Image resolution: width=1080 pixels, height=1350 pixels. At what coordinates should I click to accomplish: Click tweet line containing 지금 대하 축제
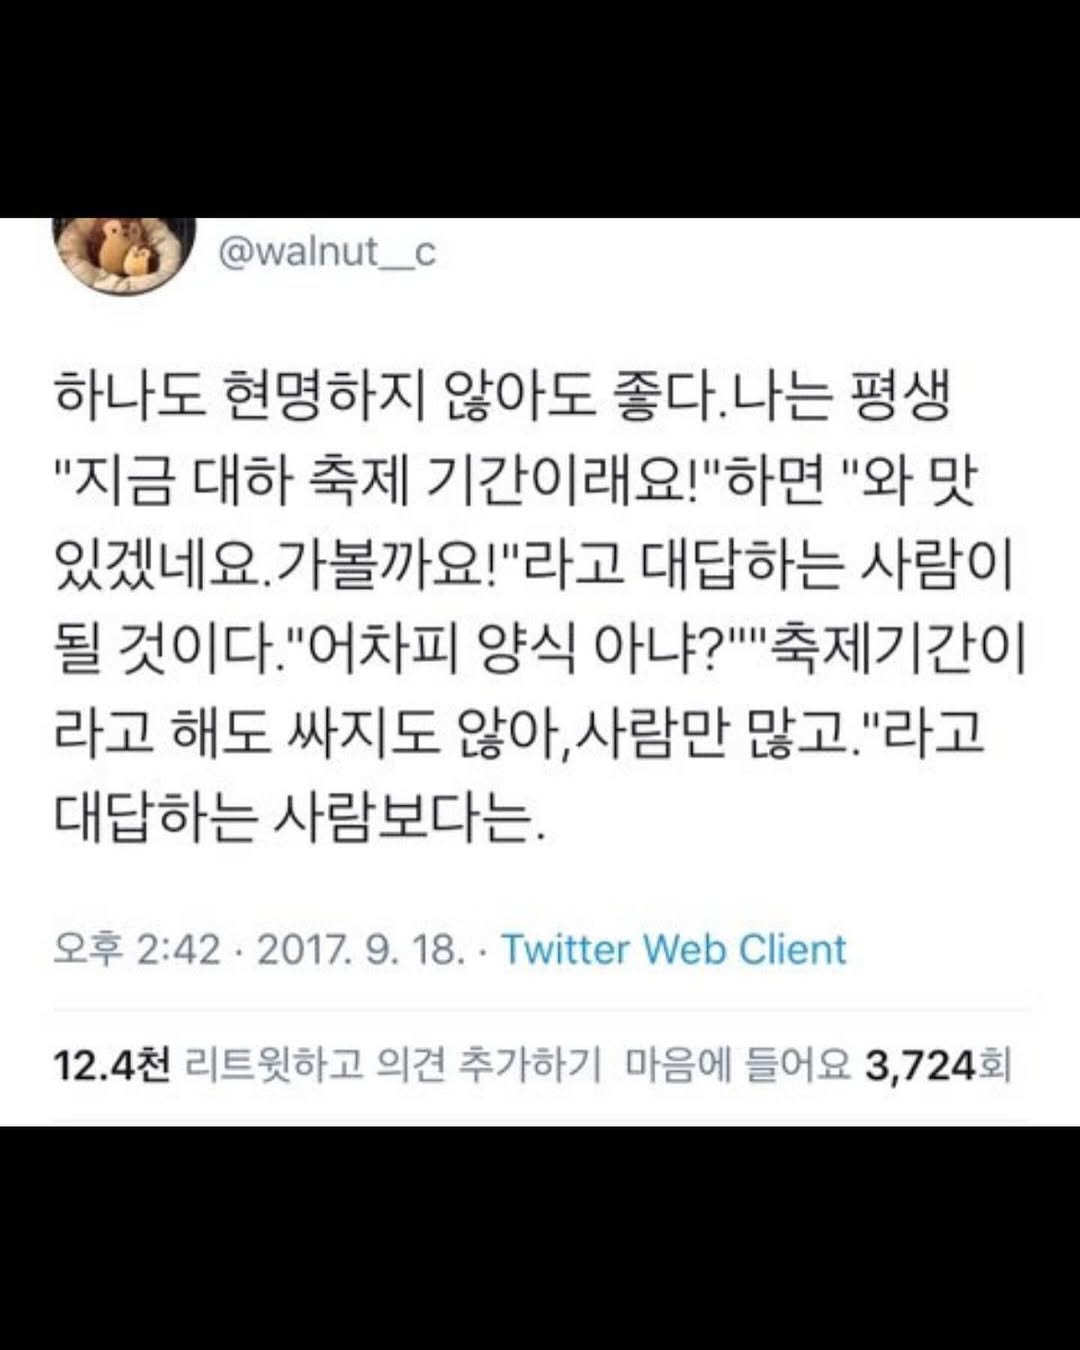pyautogui.click(x=515, y=483)
